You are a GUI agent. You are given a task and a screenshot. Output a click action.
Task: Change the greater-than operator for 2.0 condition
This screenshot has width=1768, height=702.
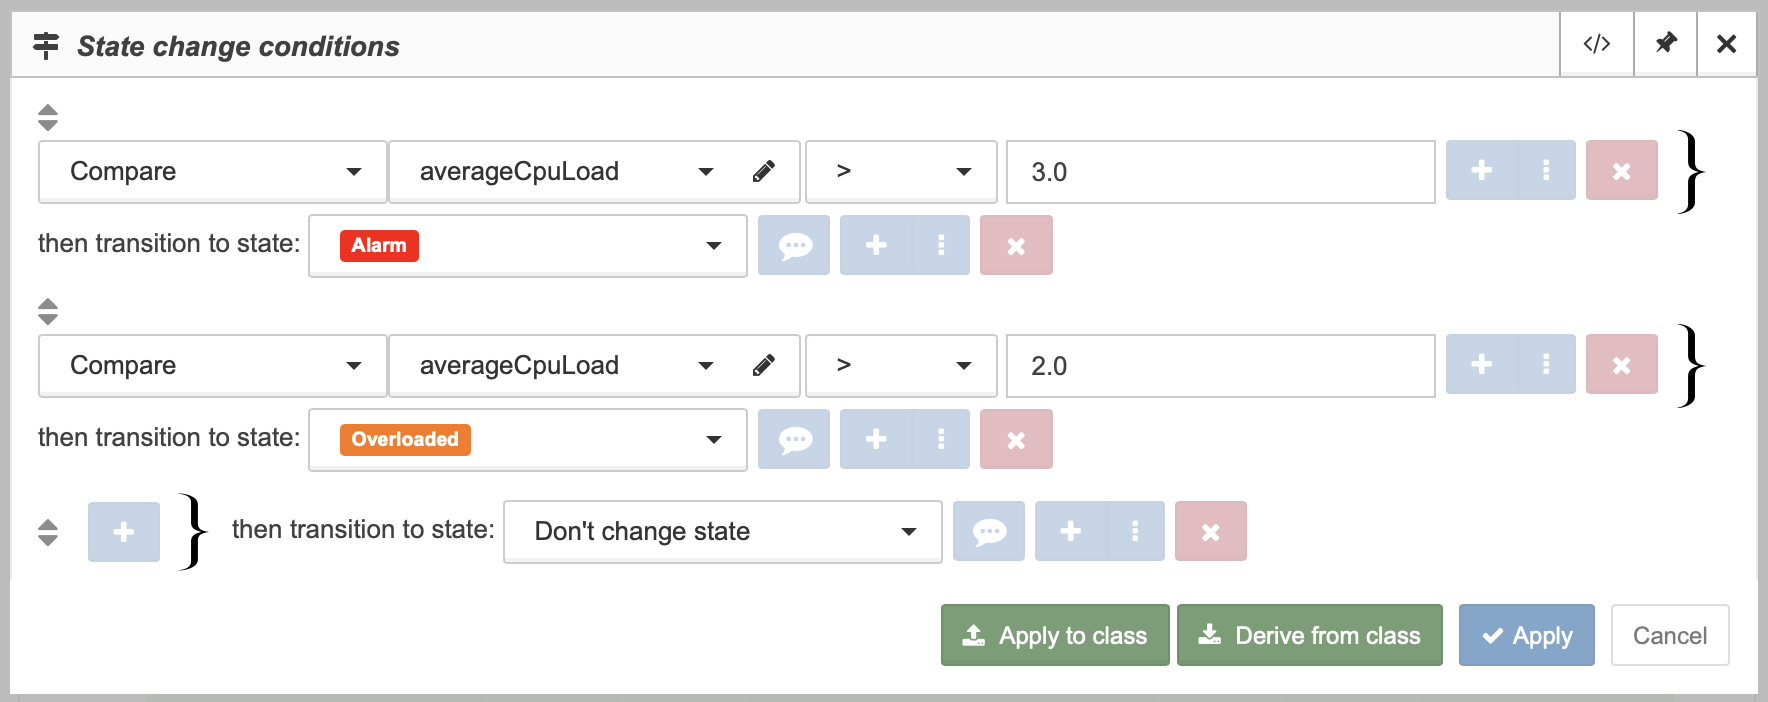click(x=902, y=366)
